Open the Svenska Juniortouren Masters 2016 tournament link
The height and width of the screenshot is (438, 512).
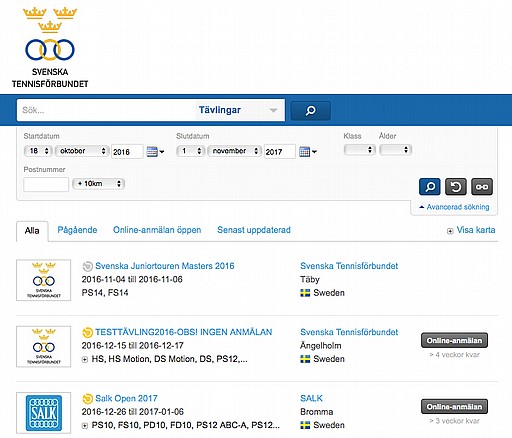tap(165, 266)
